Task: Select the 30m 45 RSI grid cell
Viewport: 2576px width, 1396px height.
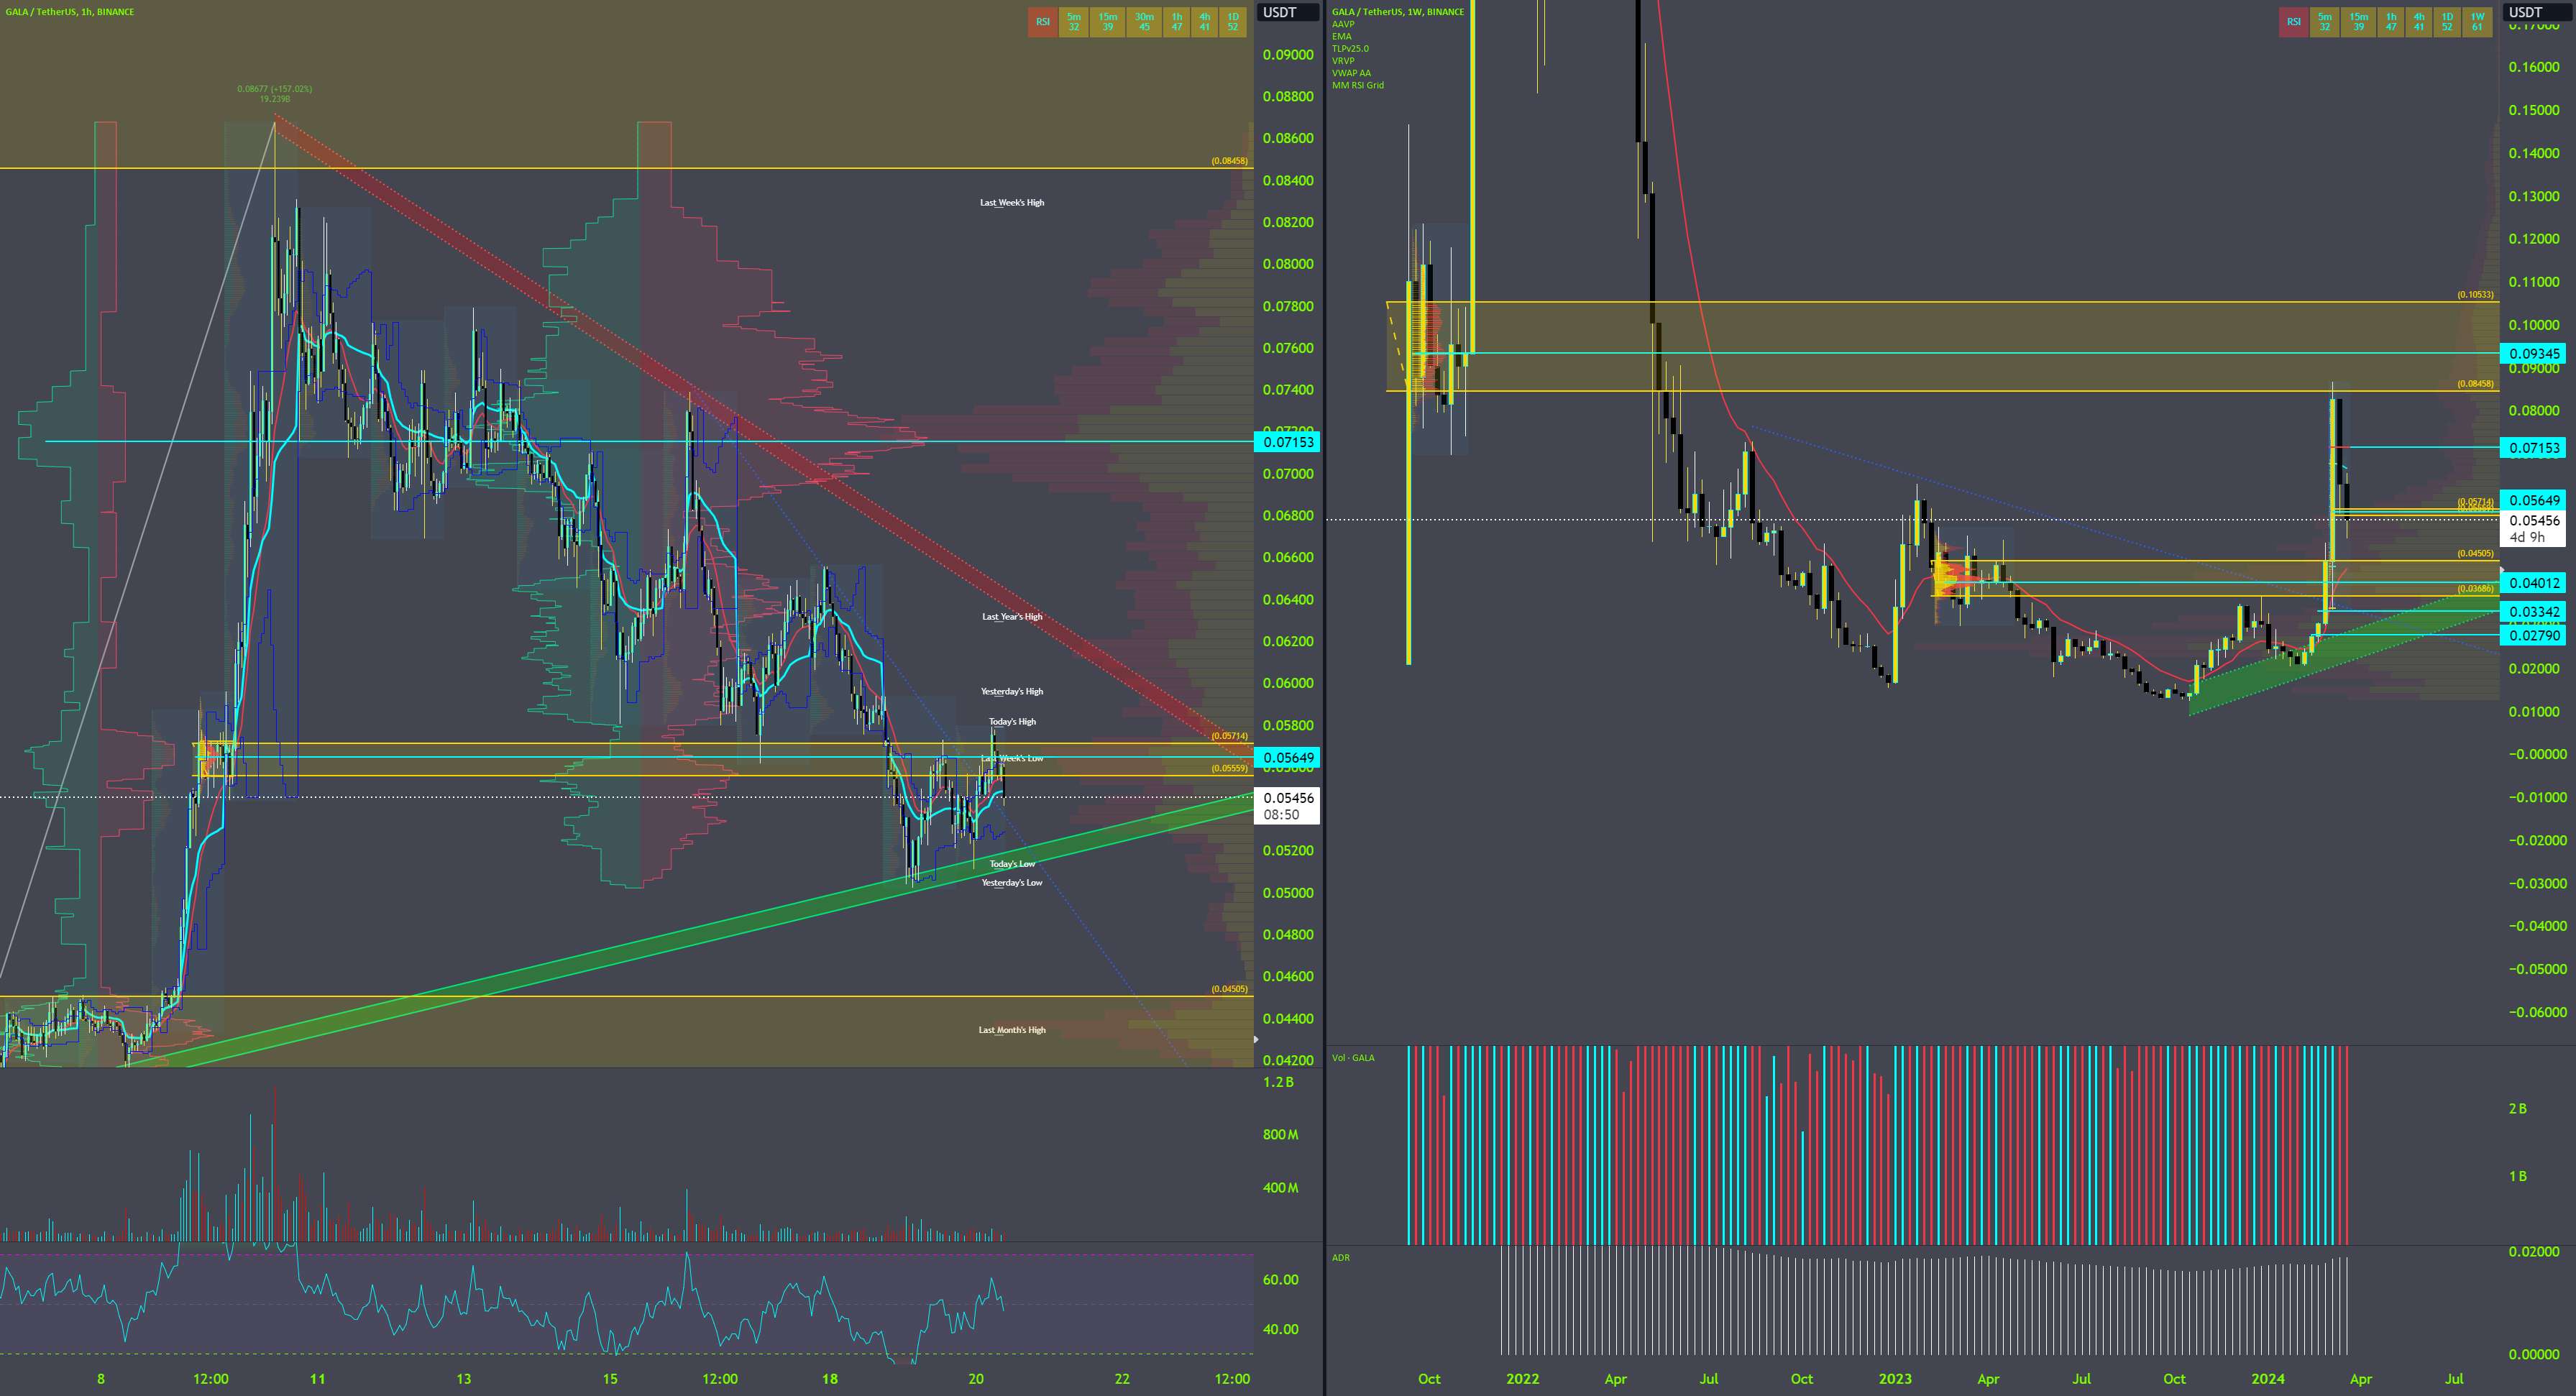Action: click(x=1144, y=22)
